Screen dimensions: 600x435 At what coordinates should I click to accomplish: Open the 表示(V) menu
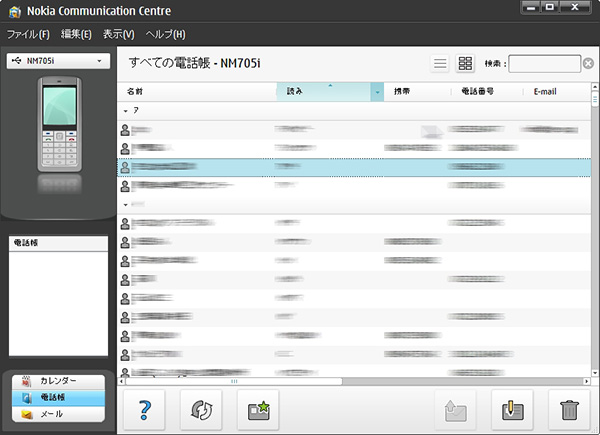point(119,34)
